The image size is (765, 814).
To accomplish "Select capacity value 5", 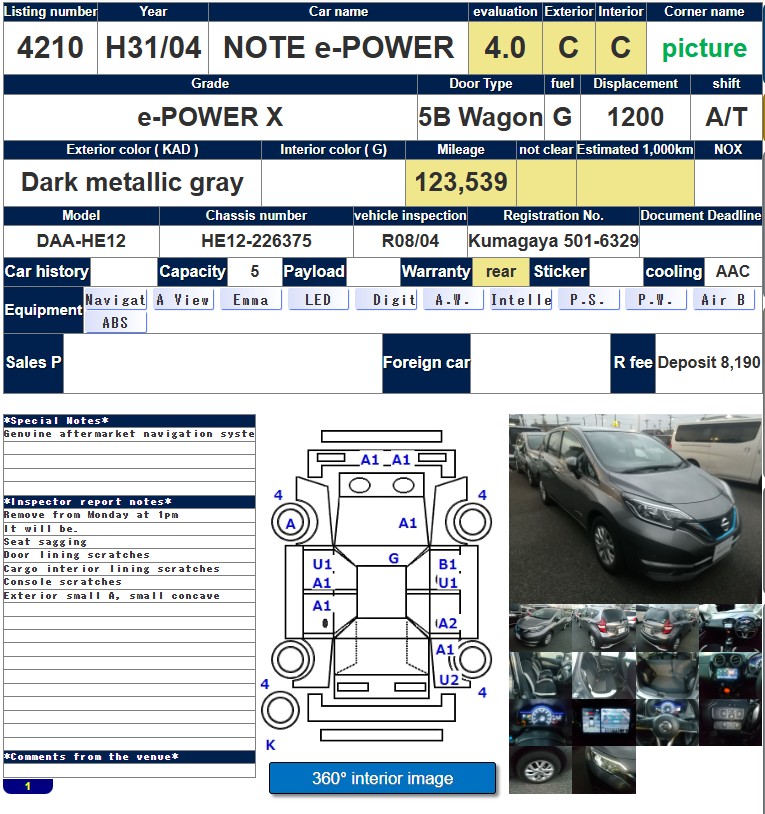I will pyautogui.click(x=254, y=272).
